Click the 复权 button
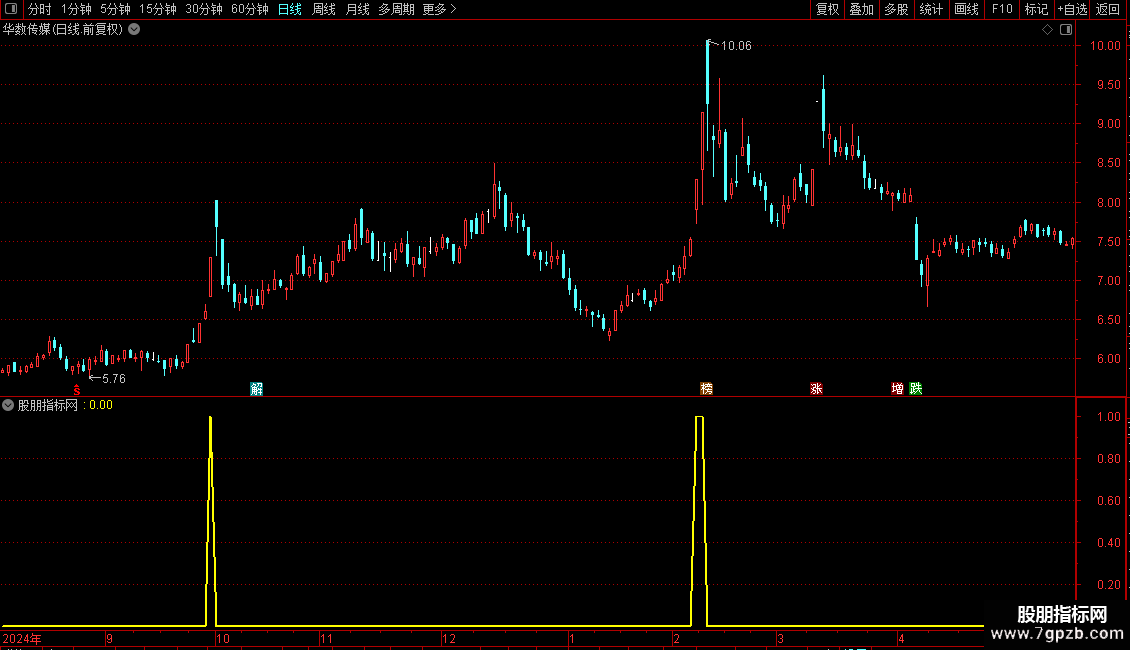The width and height of the screenshot is (1130, 650). (827, 9)
